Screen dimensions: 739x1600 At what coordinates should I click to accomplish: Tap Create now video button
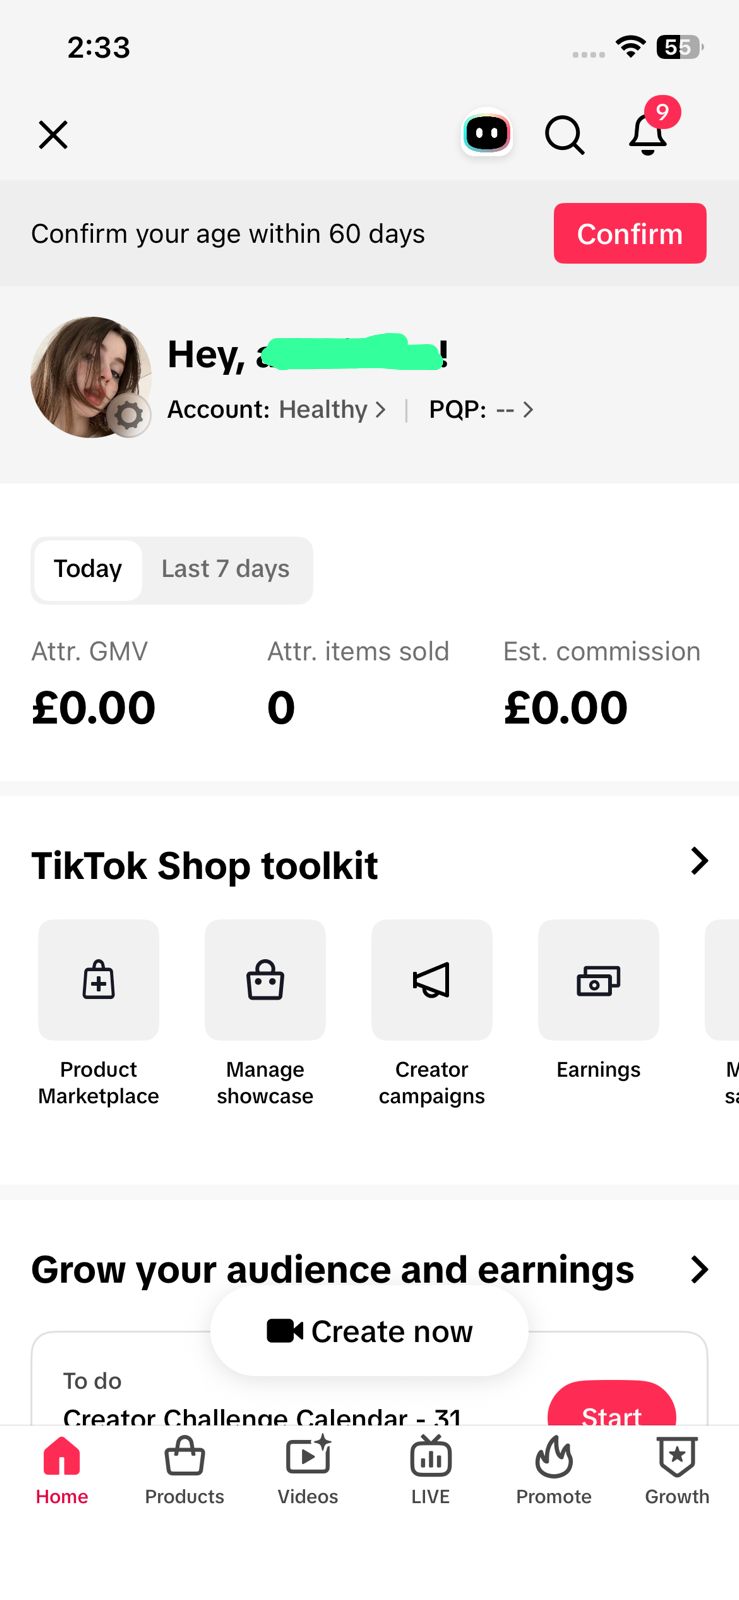click(369, 1331)
